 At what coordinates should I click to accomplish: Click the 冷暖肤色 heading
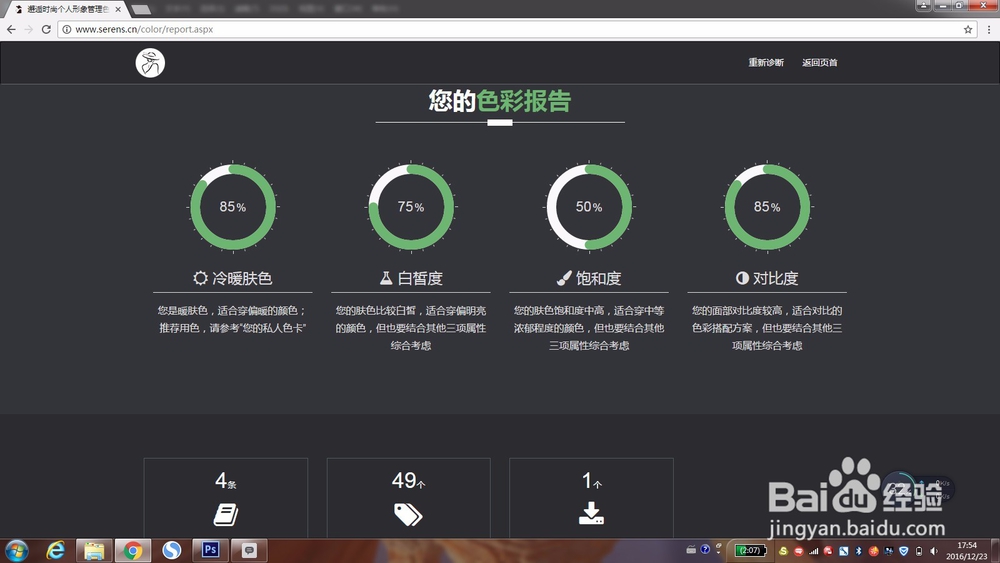pos(242,279)
